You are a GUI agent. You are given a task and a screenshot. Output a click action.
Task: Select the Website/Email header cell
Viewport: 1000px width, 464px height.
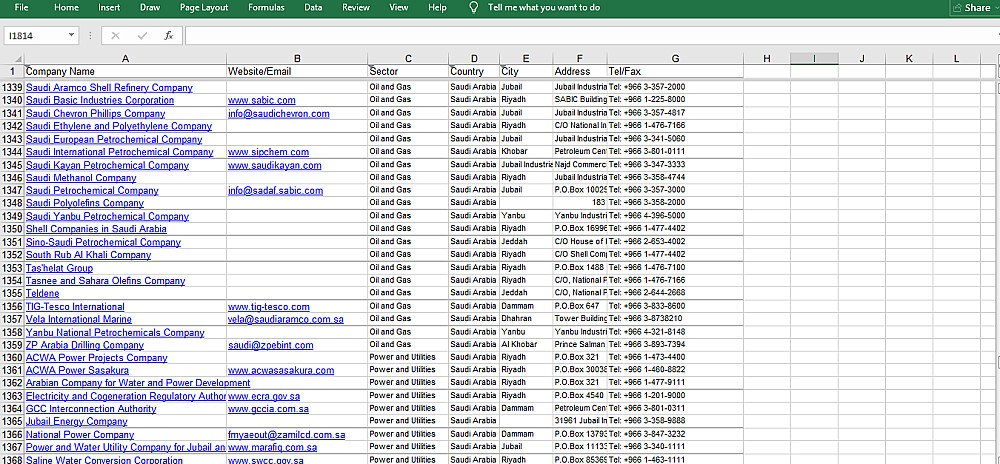297,71
